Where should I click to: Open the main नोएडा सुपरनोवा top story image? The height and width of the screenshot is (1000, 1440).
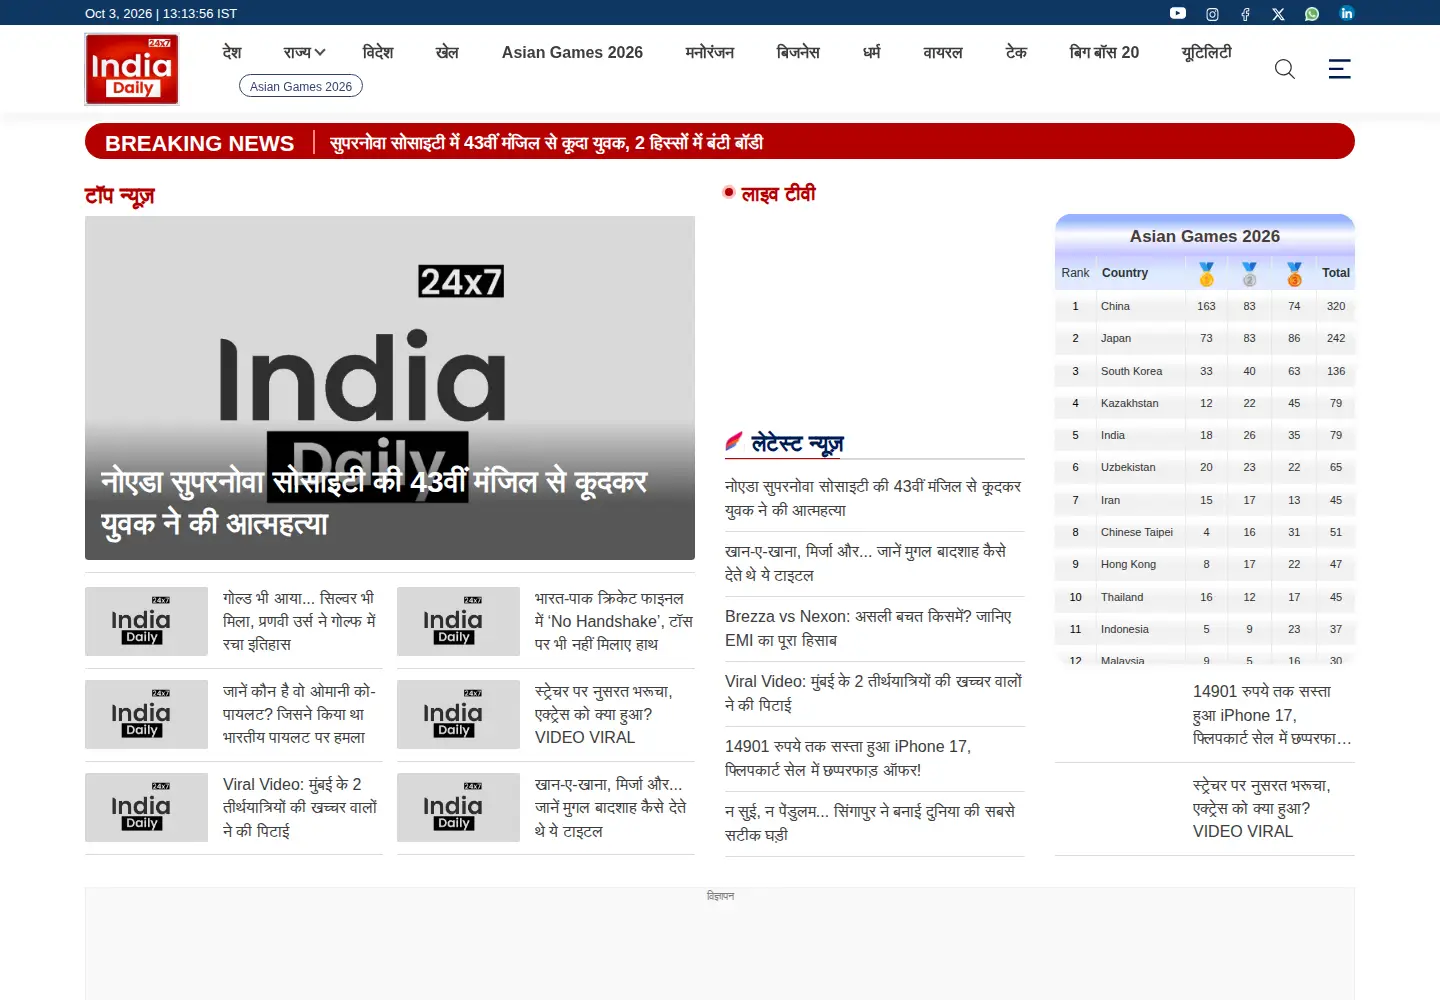point(390,388)
